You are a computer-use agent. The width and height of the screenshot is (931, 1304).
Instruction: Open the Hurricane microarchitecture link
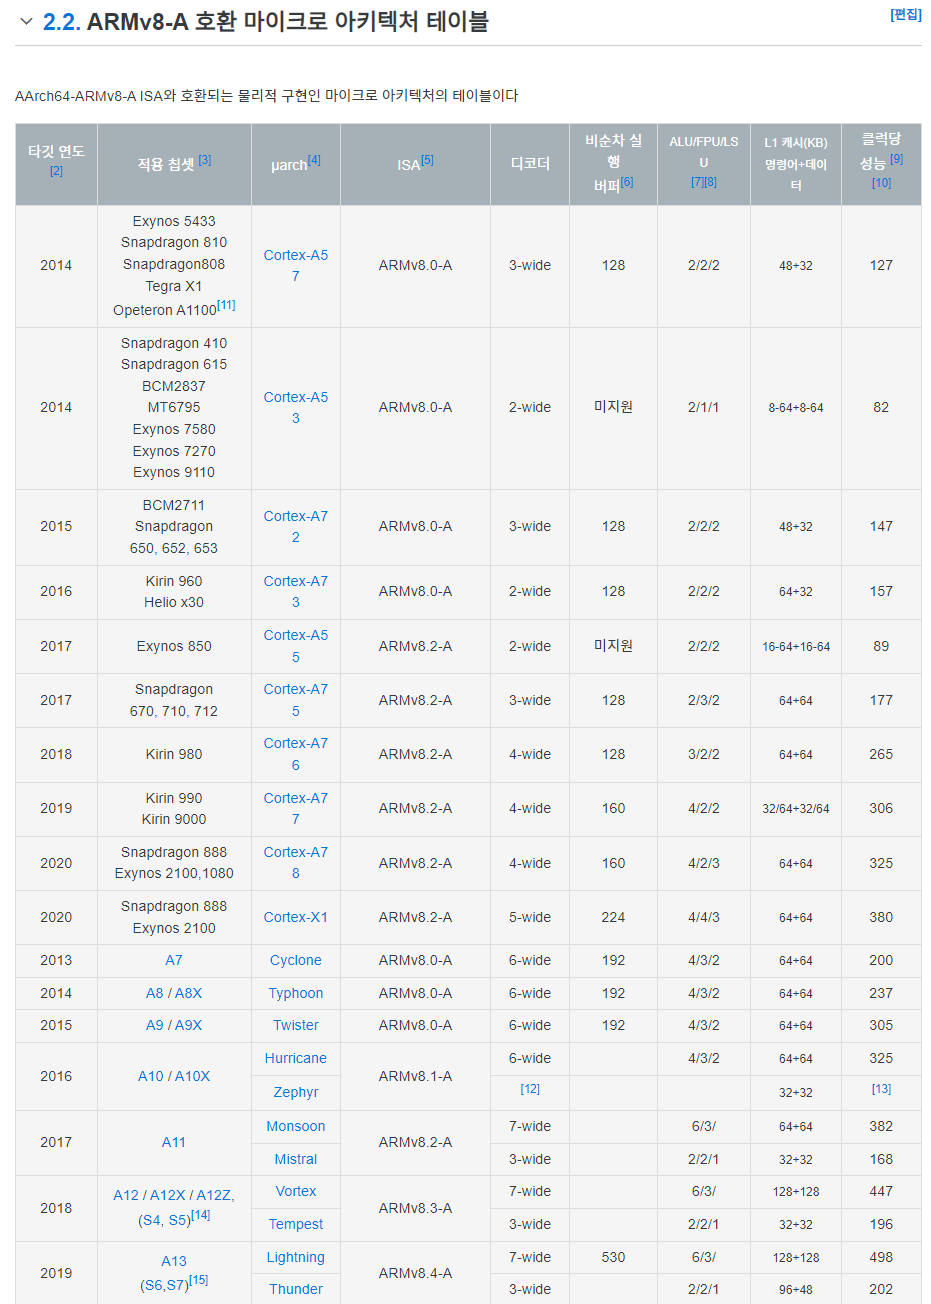pos(296,1058)
